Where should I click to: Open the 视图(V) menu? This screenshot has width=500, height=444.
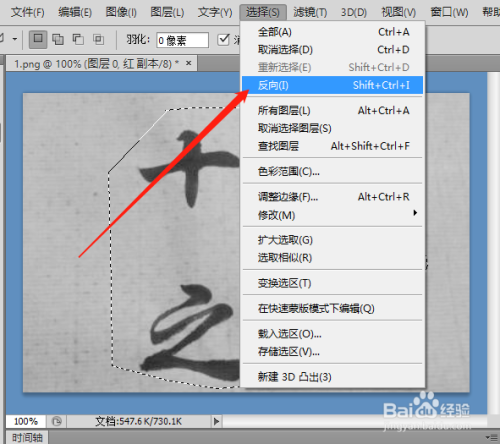[399, 13]
